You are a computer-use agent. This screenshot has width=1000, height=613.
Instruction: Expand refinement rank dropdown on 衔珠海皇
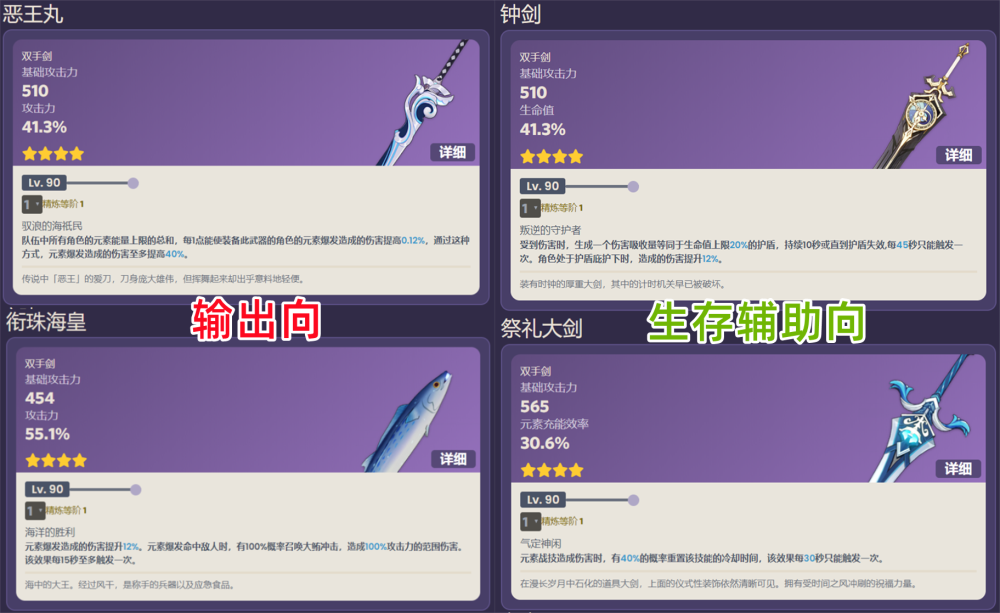coord(34,511)
